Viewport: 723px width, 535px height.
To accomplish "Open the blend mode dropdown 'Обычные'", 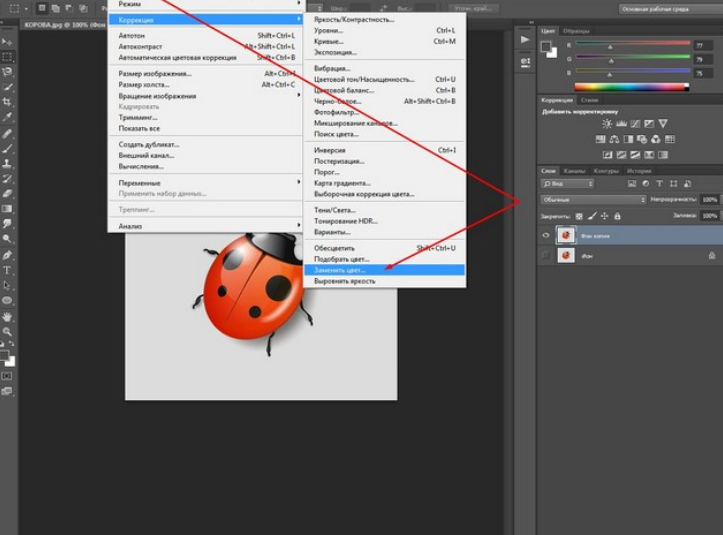I will (593, 200).
